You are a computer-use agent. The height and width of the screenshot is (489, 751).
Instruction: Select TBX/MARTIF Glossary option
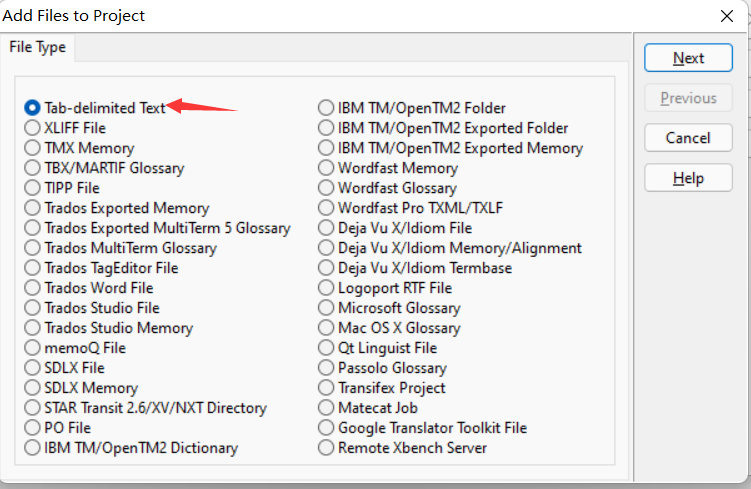[33, 168]
